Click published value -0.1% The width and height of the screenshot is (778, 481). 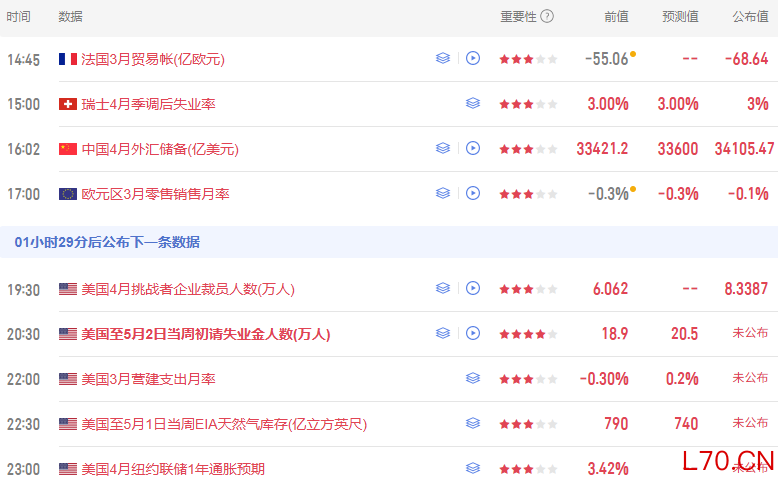[x=748, y=193]
